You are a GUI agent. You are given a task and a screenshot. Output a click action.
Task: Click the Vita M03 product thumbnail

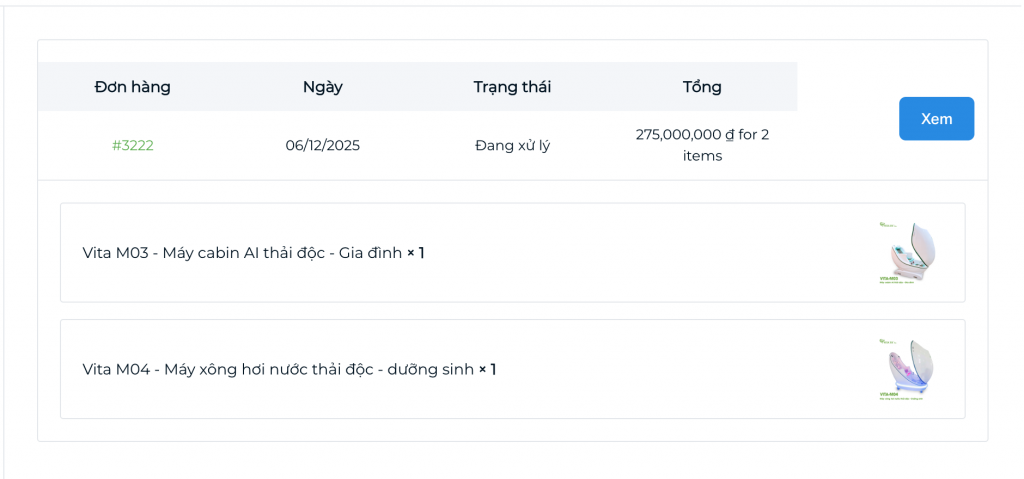point(908,253)
